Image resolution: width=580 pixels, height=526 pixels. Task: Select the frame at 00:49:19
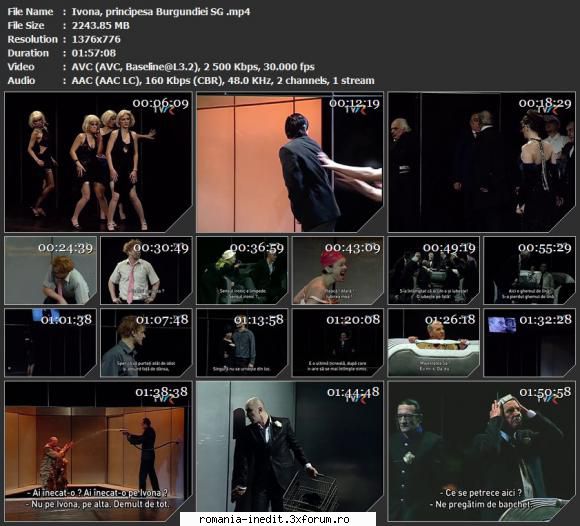[434, 270]
